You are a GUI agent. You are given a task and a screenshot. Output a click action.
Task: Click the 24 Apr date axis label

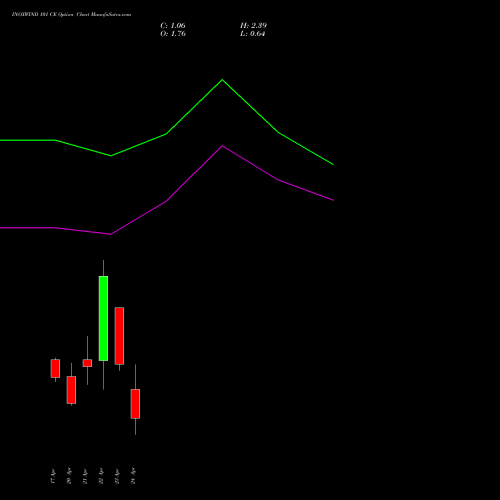(x=133, y=476)
